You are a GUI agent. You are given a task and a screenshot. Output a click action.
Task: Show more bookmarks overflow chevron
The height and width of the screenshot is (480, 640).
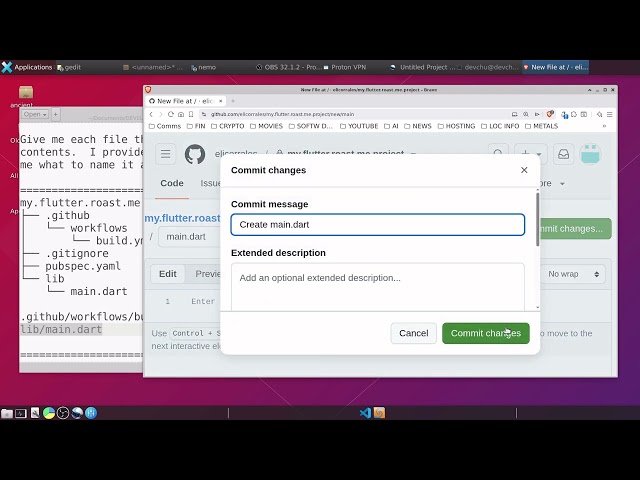604,126
